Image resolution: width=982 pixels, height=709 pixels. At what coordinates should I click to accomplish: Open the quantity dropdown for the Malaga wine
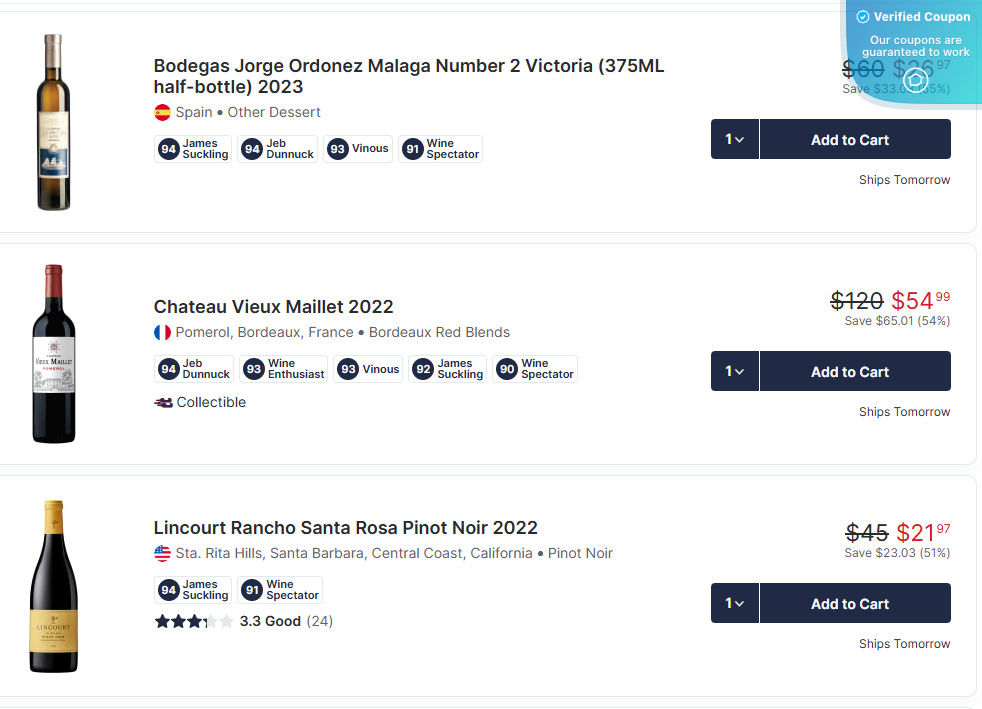click(733, 139)
